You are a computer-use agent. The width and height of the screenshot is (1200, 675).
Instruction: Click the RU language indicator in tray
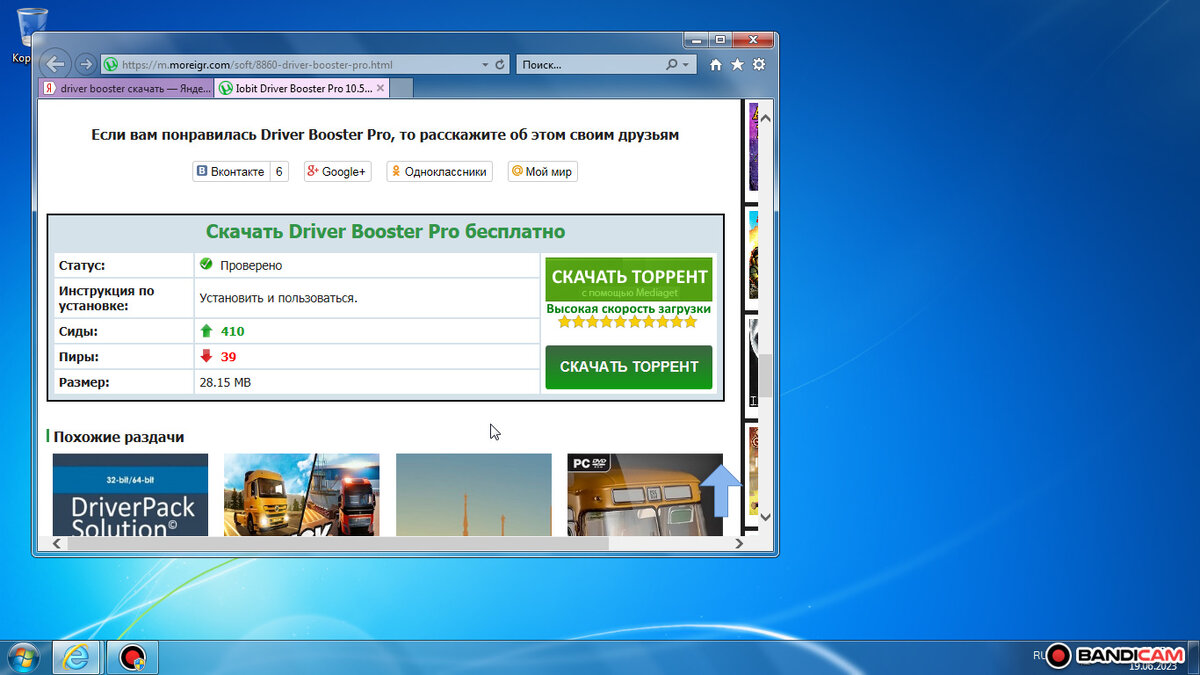pos(1040,655)
